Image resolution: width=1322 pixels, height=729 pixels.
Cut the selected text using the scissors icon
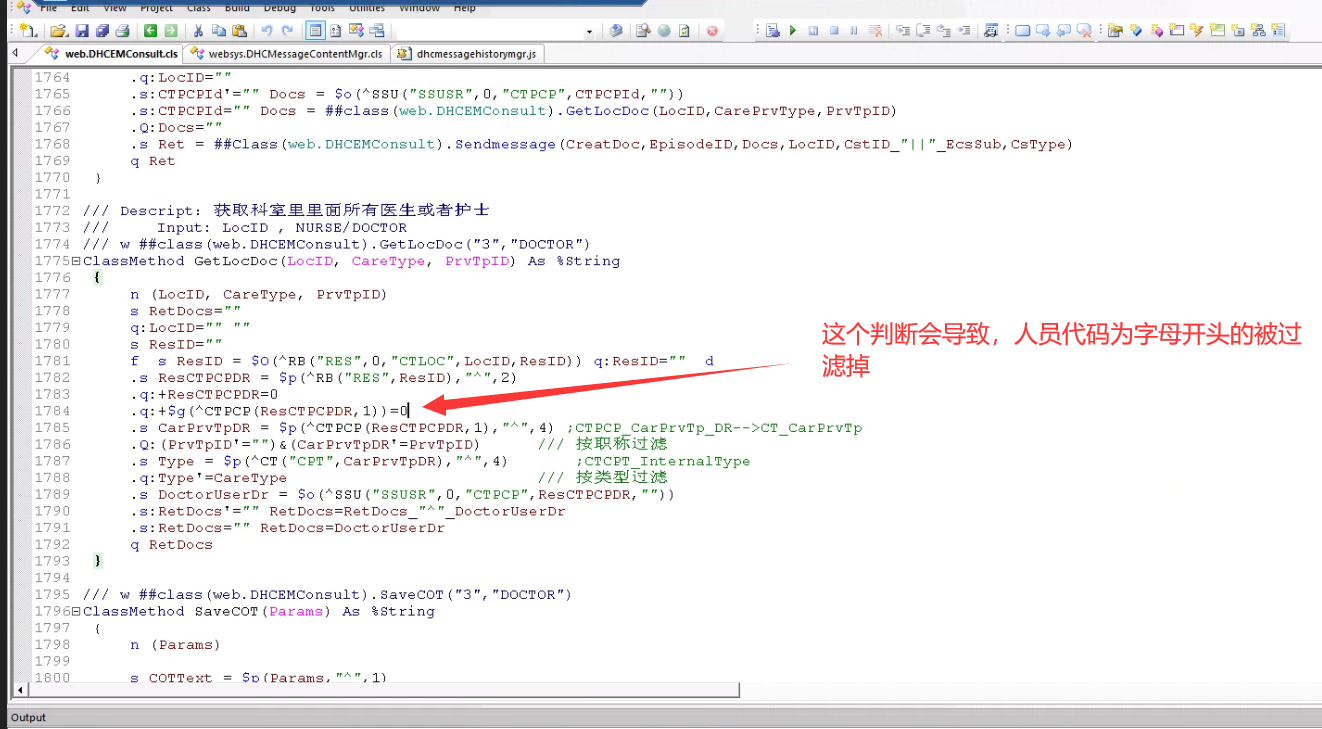pyautogui.click(x=200, y=30)
